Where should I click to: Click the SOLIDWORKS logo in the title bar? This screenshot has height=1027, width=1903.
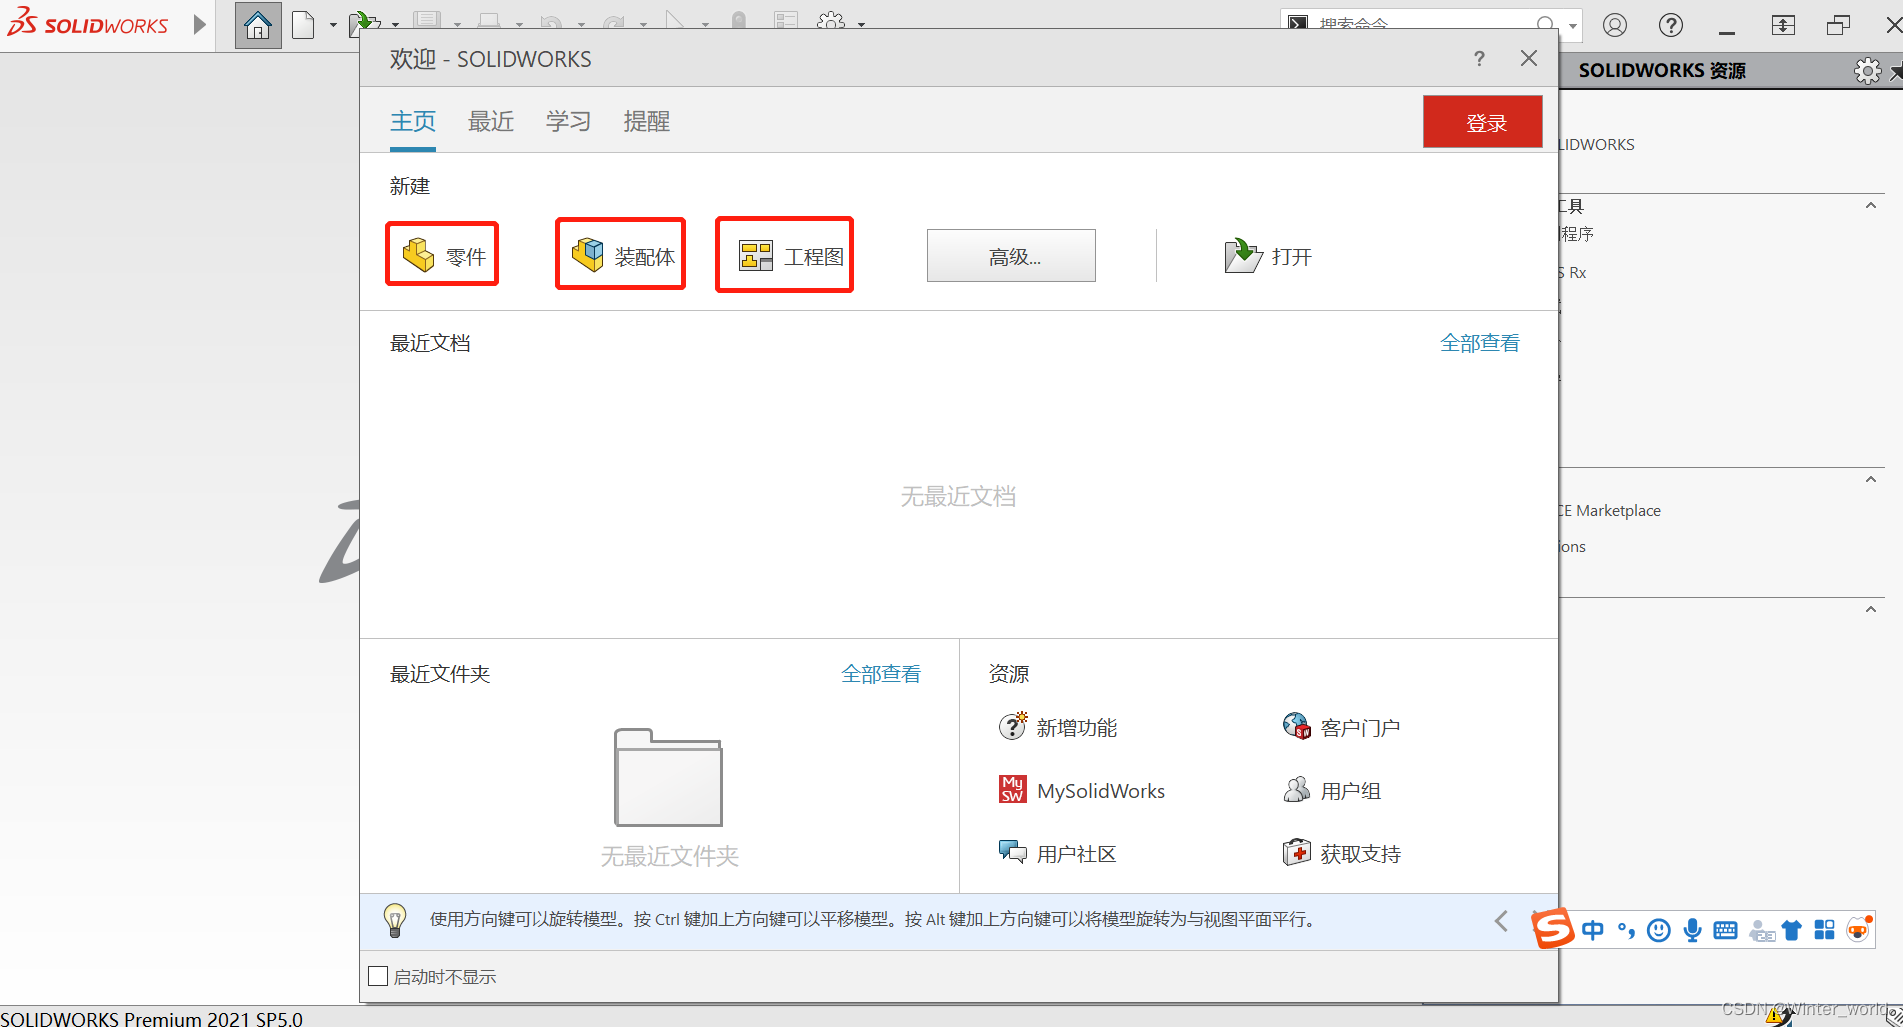click(88, 23)
